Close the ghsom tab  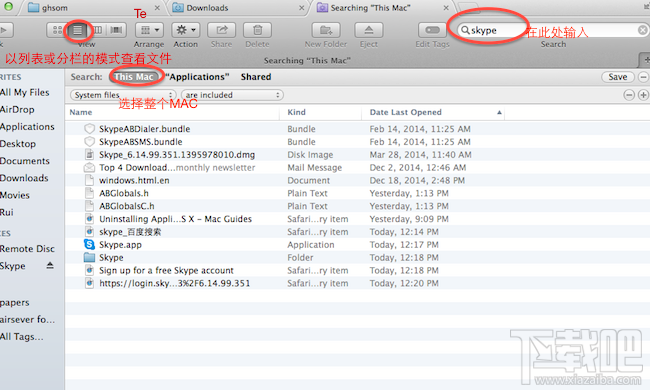[x=157, y=8]
